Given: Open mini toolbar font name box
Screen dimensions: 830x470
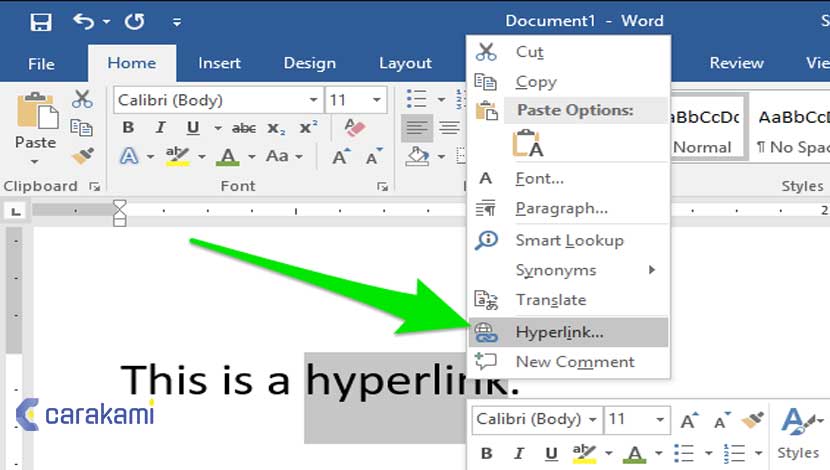Looking at the screenshot, I should [537, 419].
